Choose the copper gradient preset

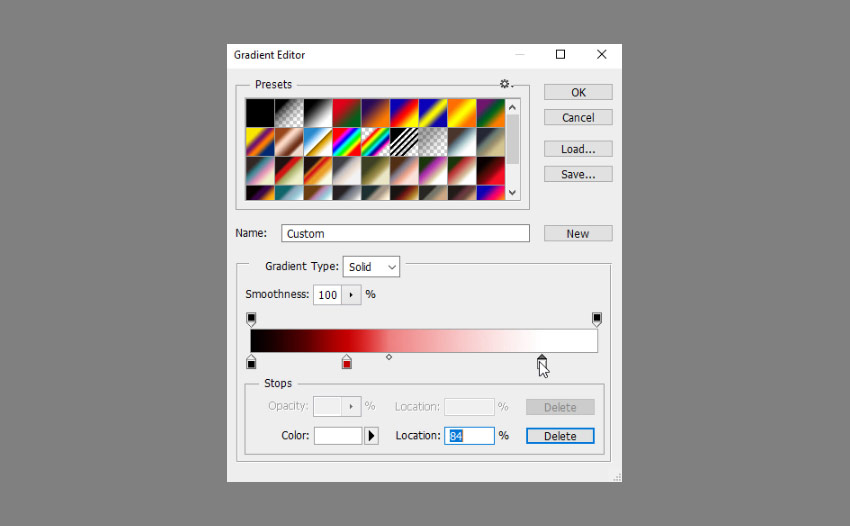289,142
